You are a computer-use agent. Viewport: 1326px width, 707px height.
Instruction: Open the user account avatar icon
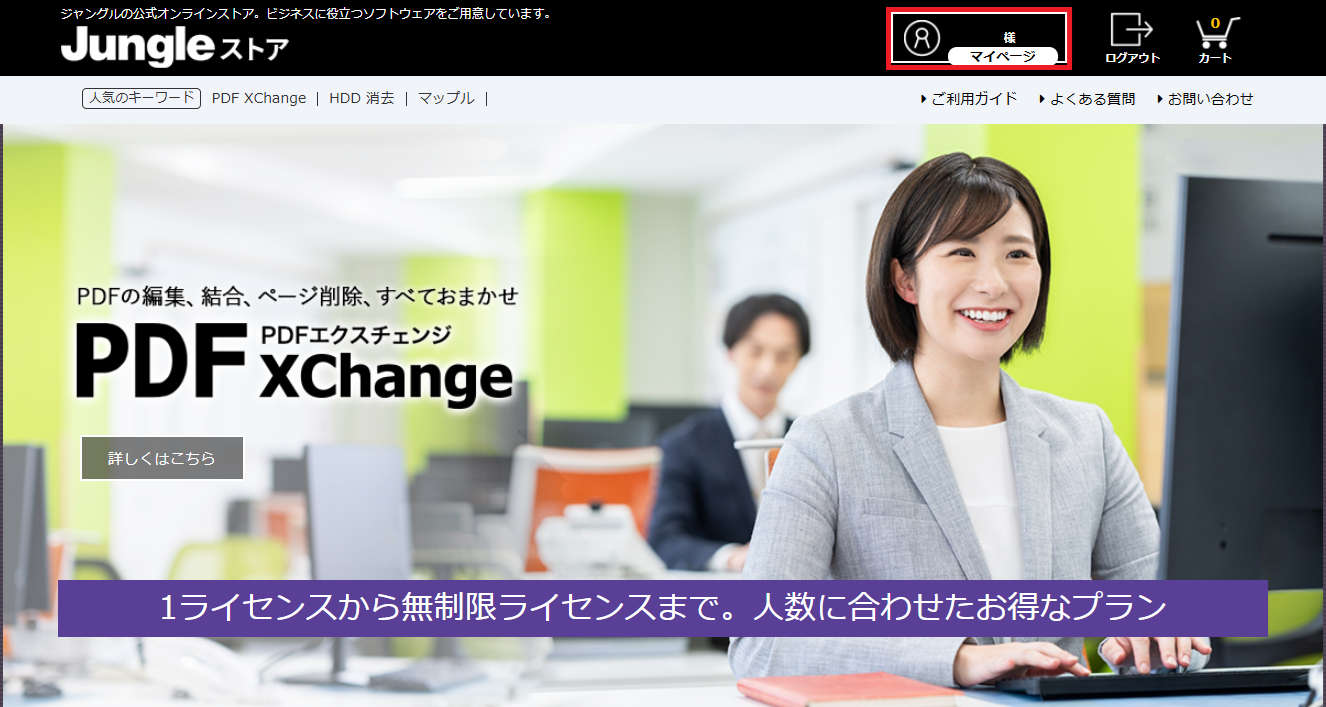point(922,37)
